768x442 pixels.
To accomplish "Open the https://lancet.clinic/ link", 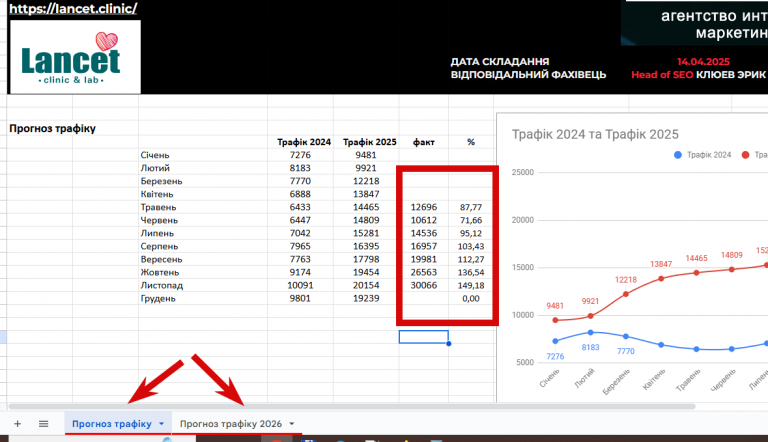I will pos(73,8).
